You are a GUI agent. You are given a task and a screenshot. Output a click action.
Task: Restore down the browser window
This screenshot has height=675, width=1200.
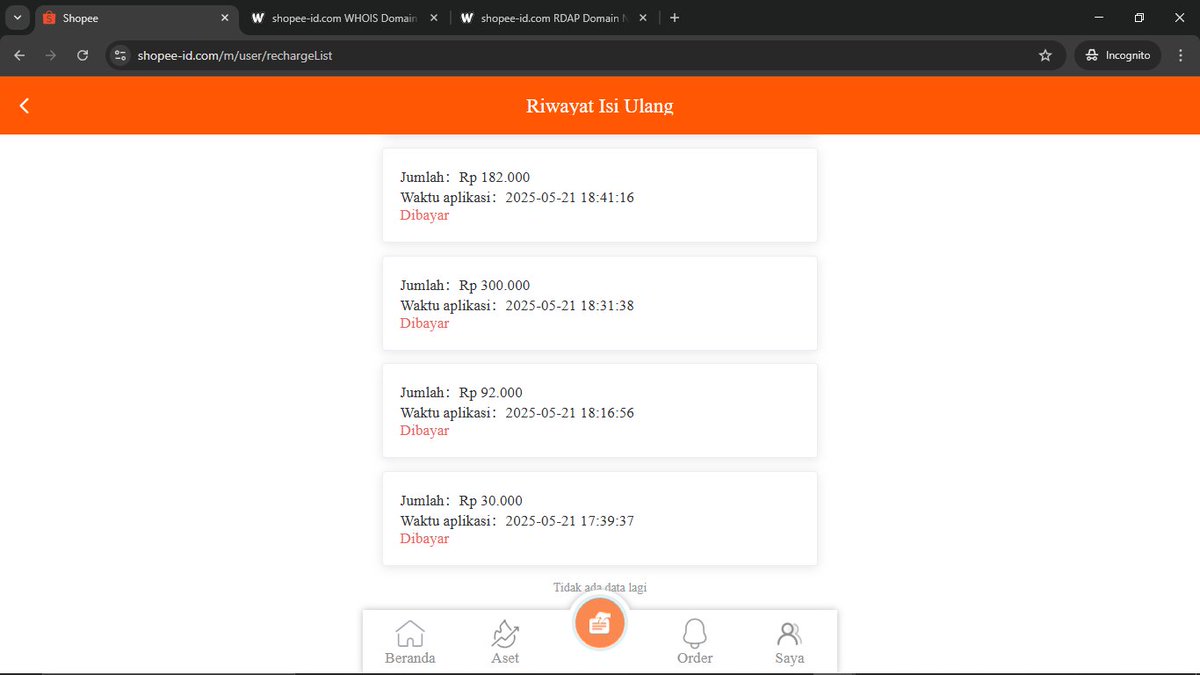point(1139,18)
